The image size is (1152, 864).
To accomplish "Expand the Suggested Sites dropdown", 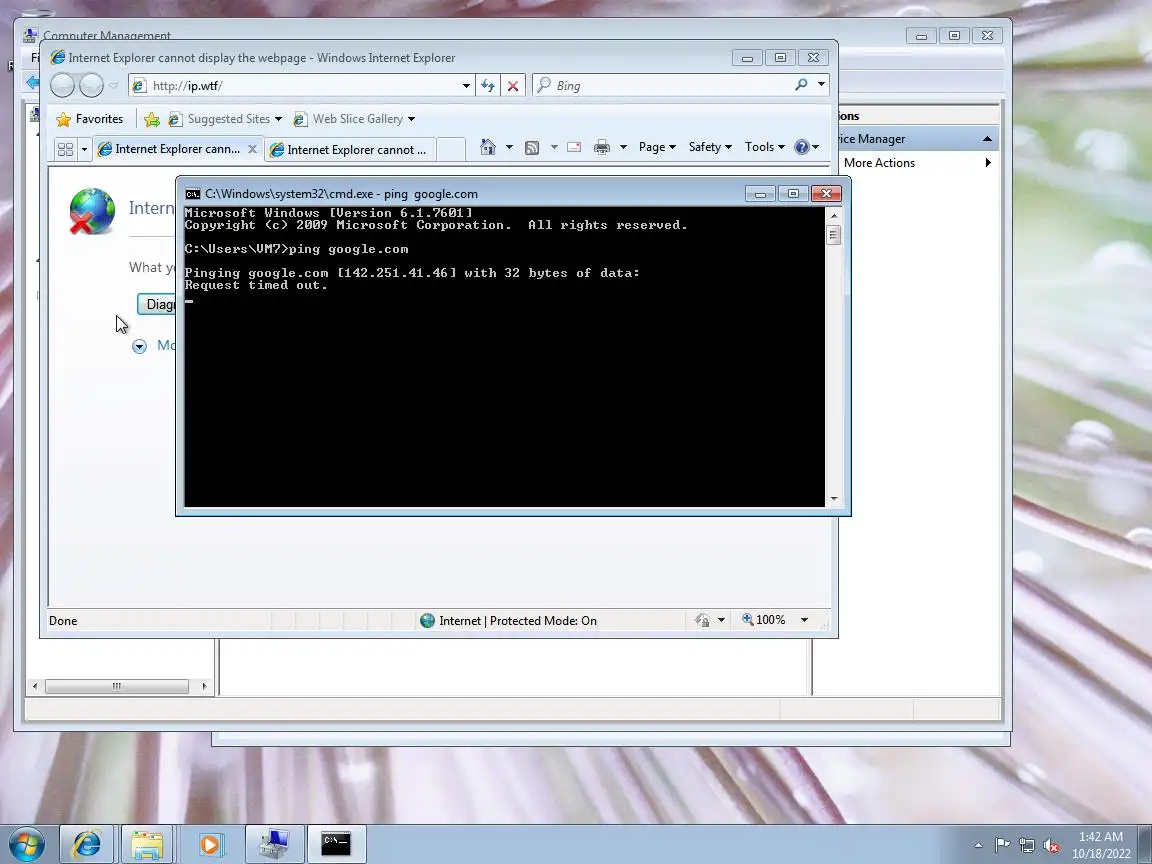I will point(278,119).
